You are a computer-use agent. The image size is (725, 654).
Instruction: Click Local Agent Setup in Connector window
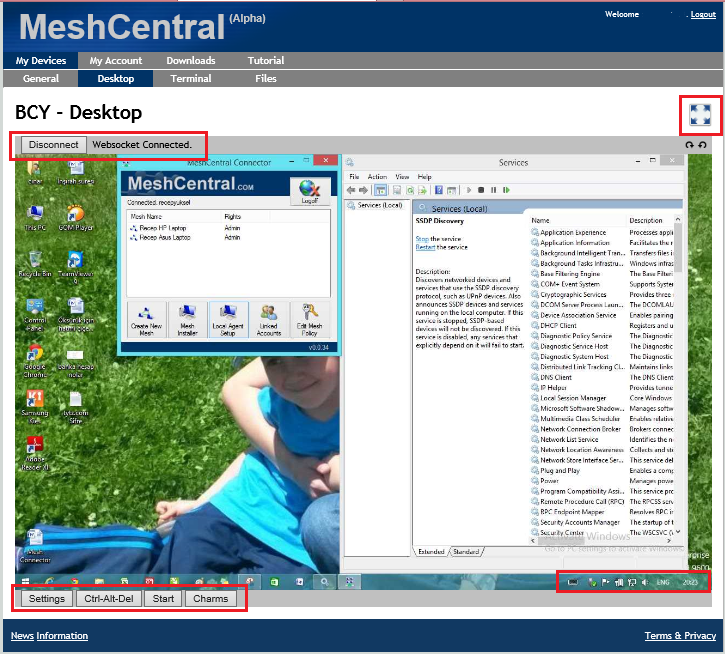(x=228, y=320)
